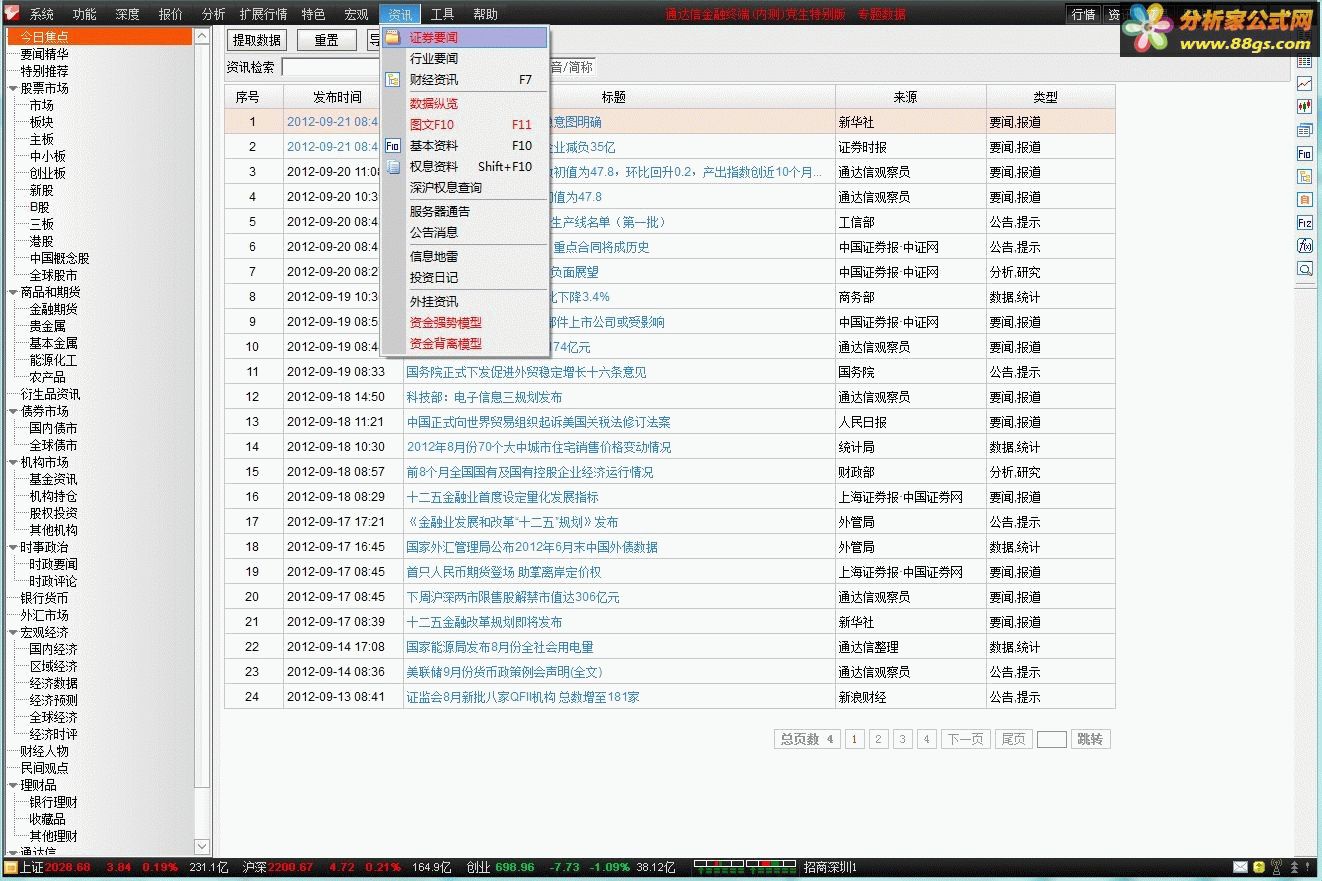Collapse the 宏观经济 tree node
The height and width of the screenshot is (881, 1322).
[x=13, y=632]
